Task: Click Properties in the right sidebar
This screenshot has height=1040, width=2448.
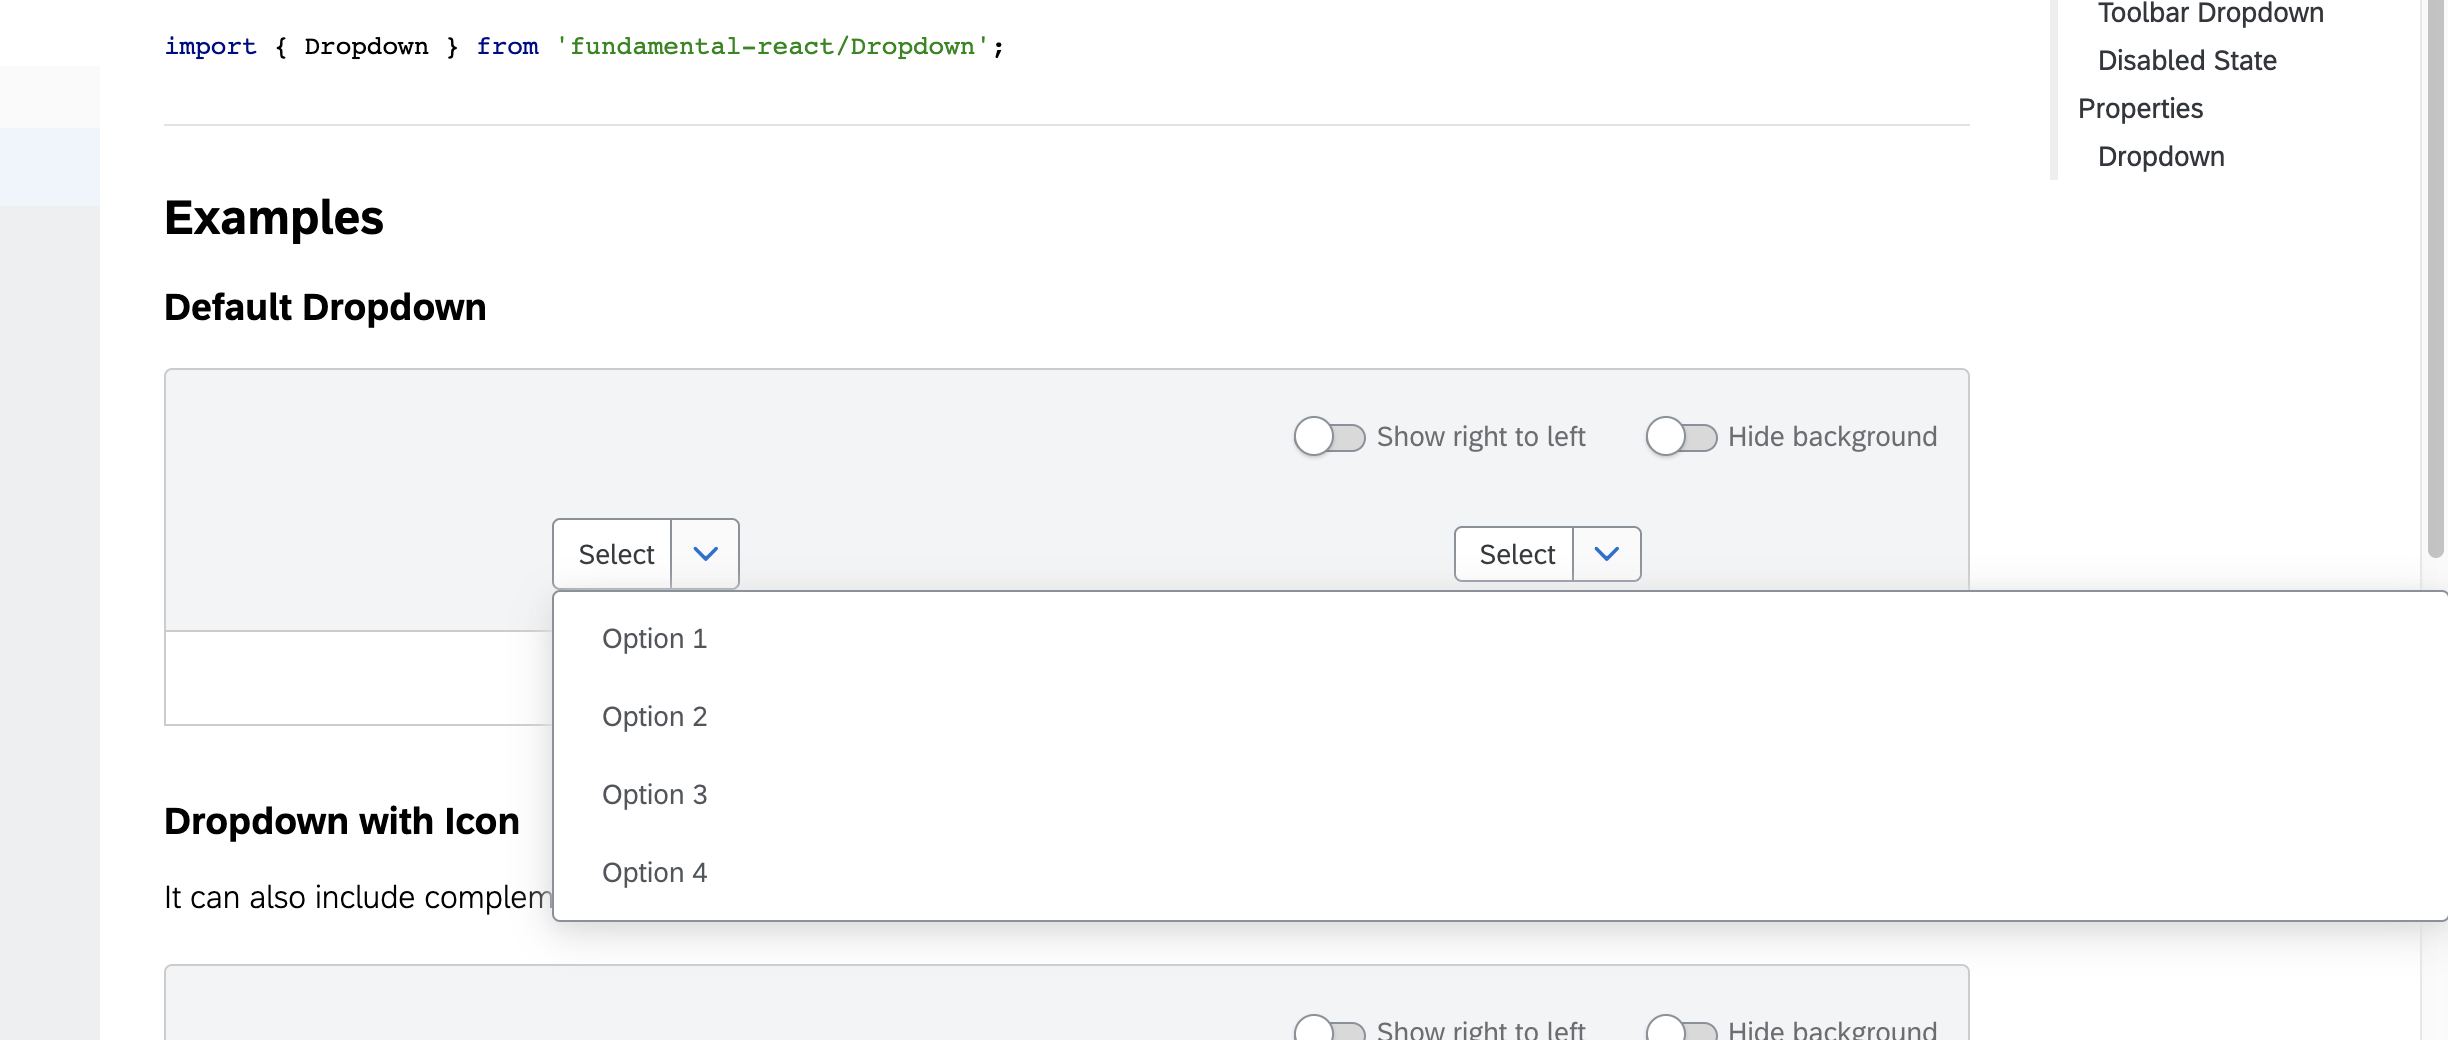Action: (x=2141, y=108)
